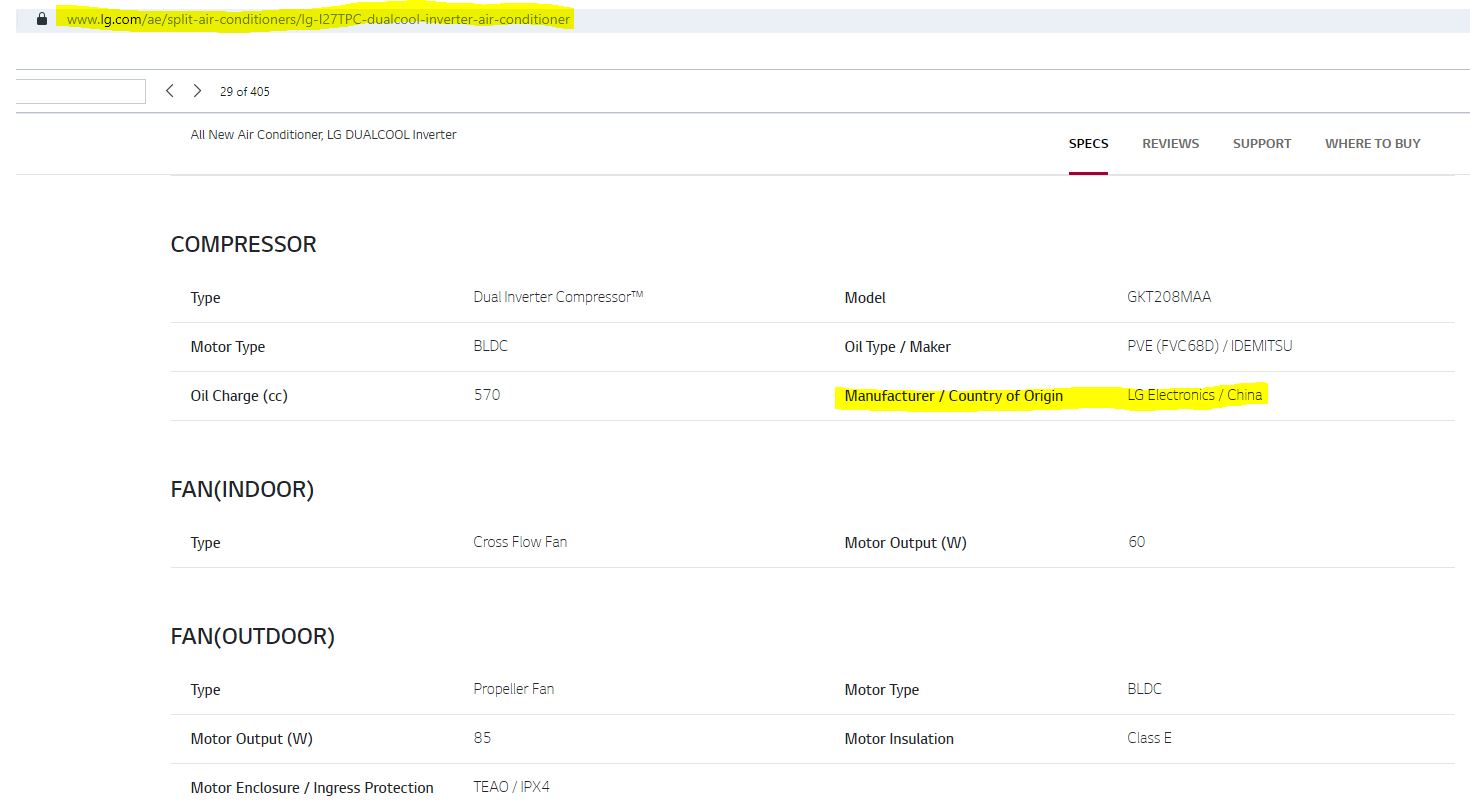The width and height of the screenshot is (1470, 811).
Task: Click indoor fan 'Motor Output (W)' label
Action: coord(905,543)
